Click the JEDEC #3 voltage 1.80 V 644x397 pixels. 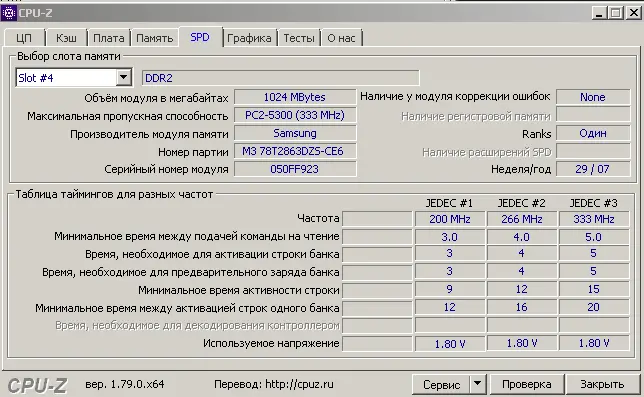pos(594,344)
